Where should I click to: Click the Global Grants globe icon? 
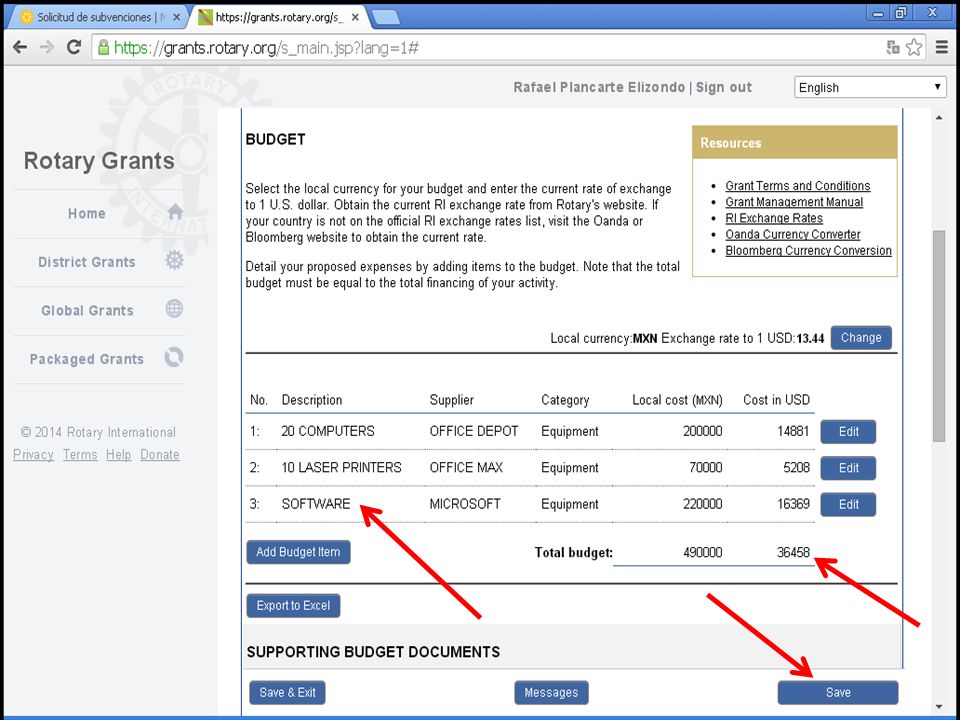pos(174,309)
